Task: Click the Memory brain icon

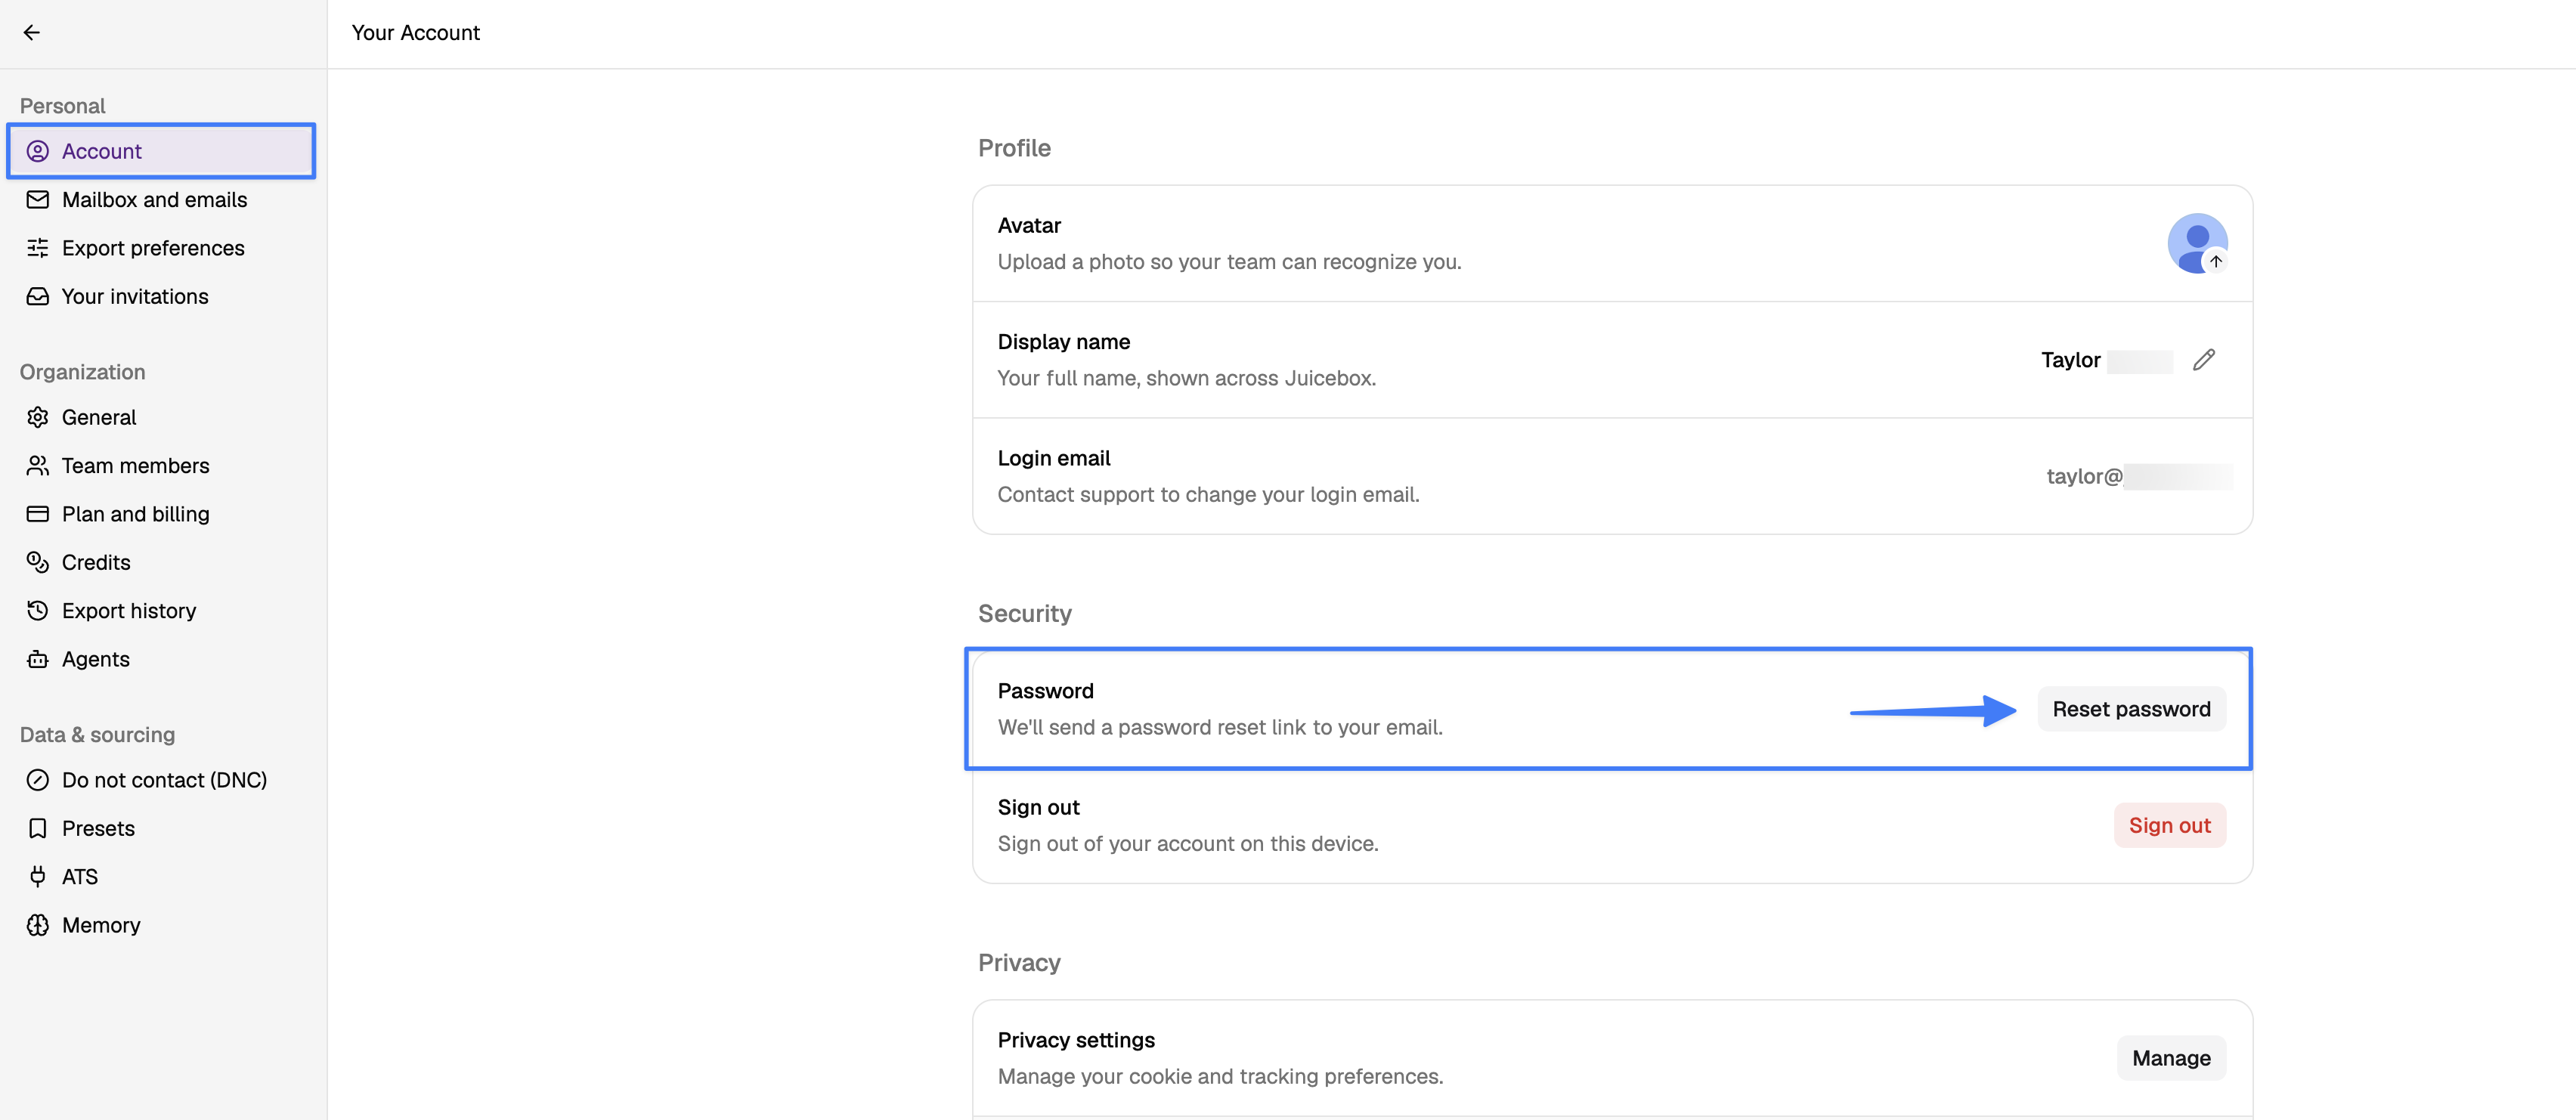Action: pos(38,925)
